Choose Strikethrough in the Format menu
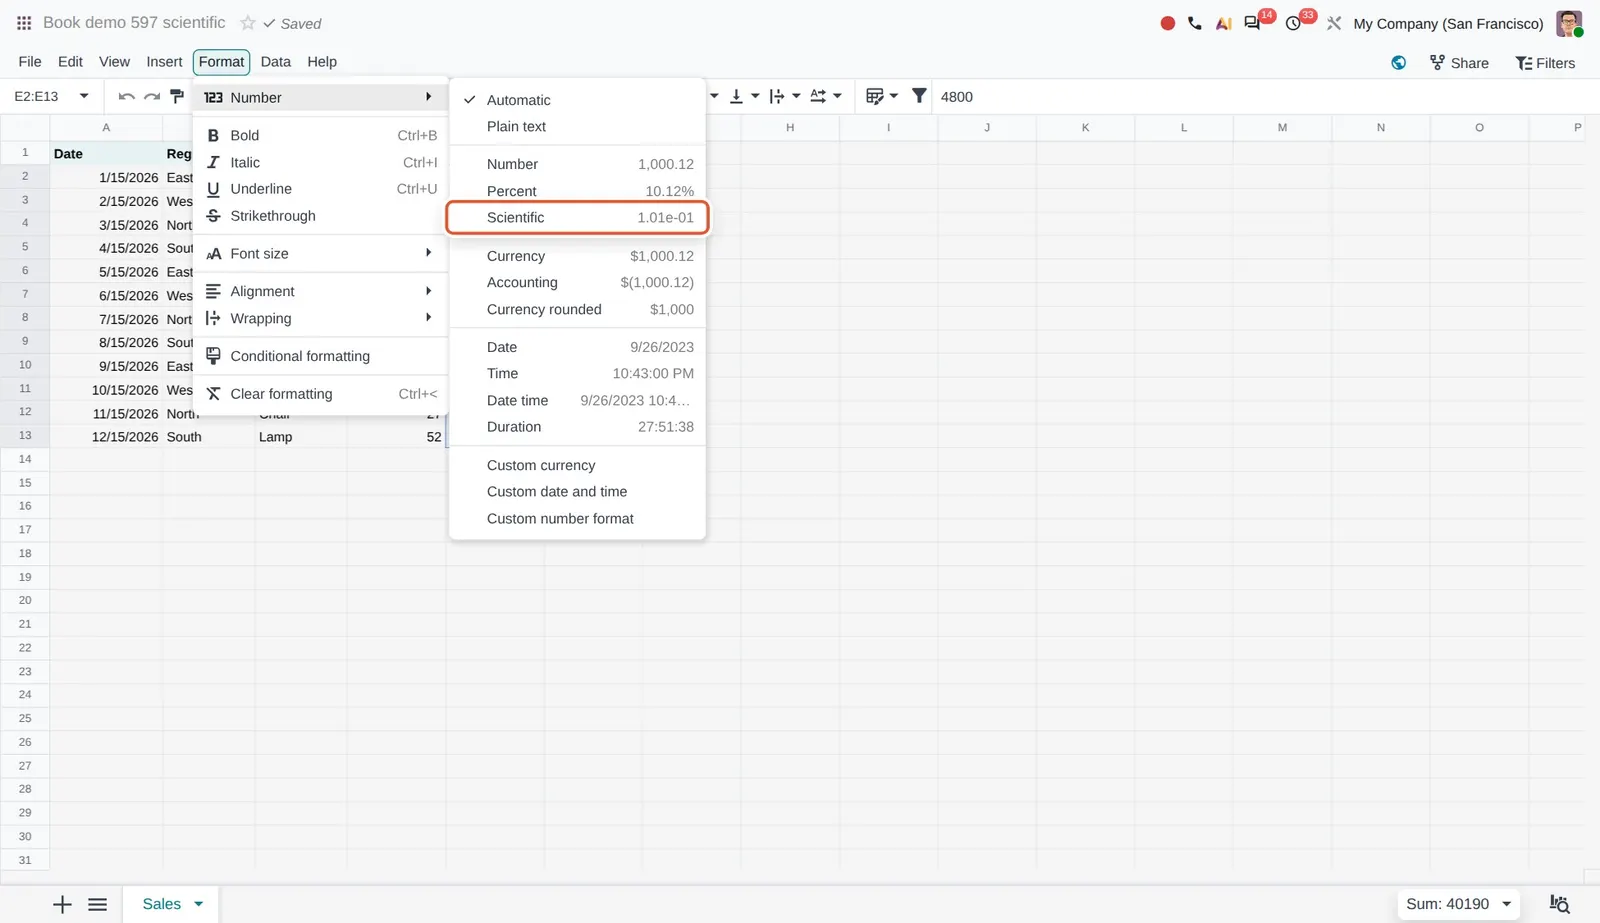The image size is (1600, 923). coord(320,216)
